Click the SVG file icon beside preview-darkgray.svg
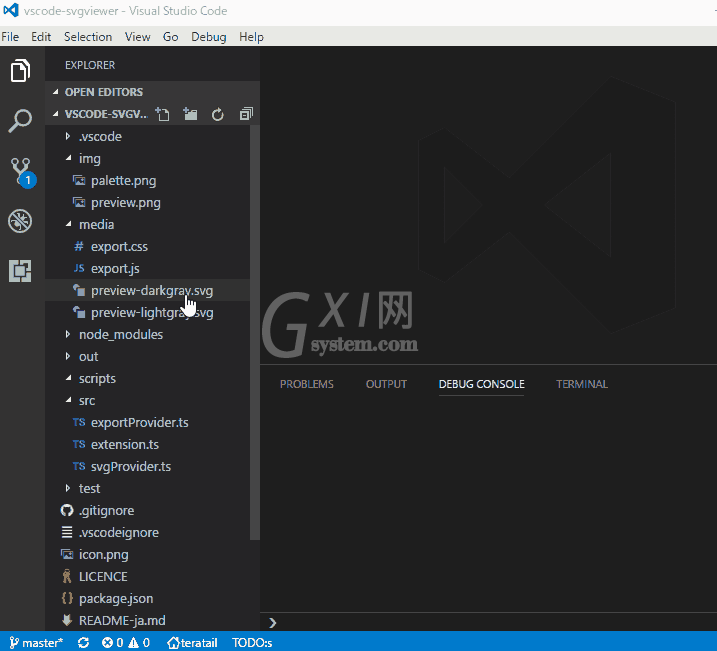The height and width of the screenshot is (651, 717). (x=79, y=290)
